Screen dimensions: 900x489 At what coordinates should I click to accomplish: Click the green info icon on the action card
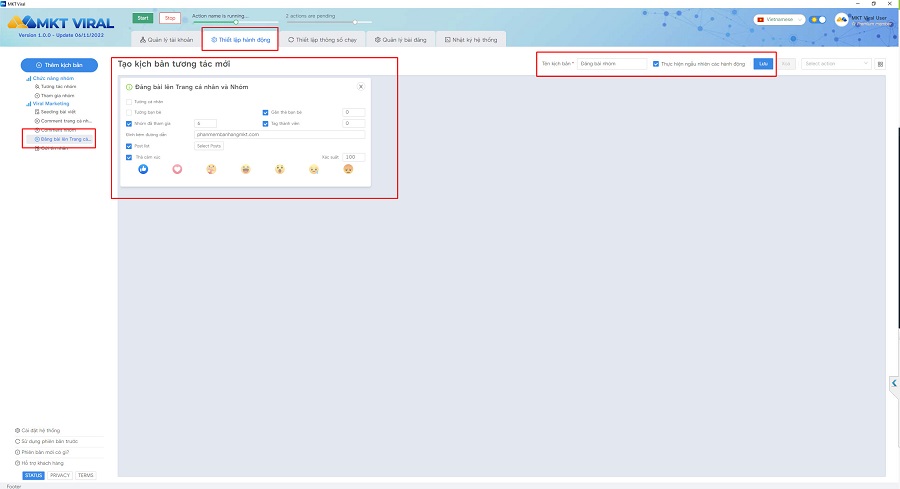coord(129,87)
